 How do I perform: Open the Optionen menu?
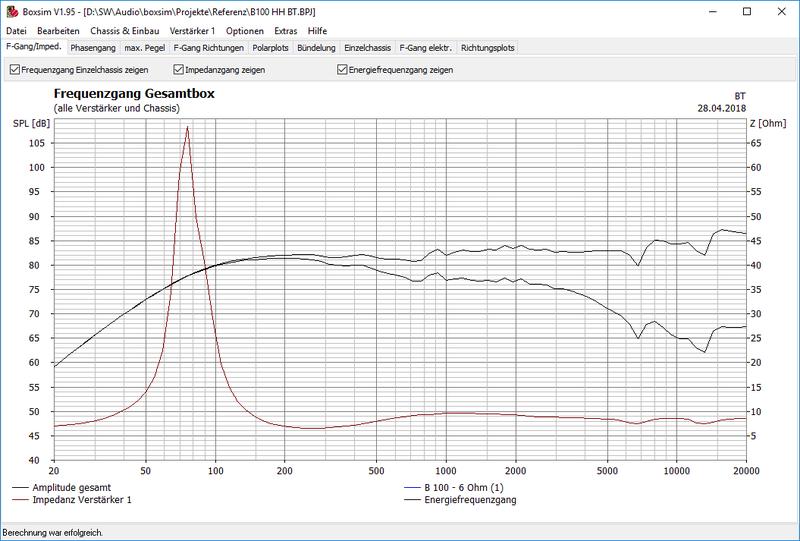[x=245, y=31]
